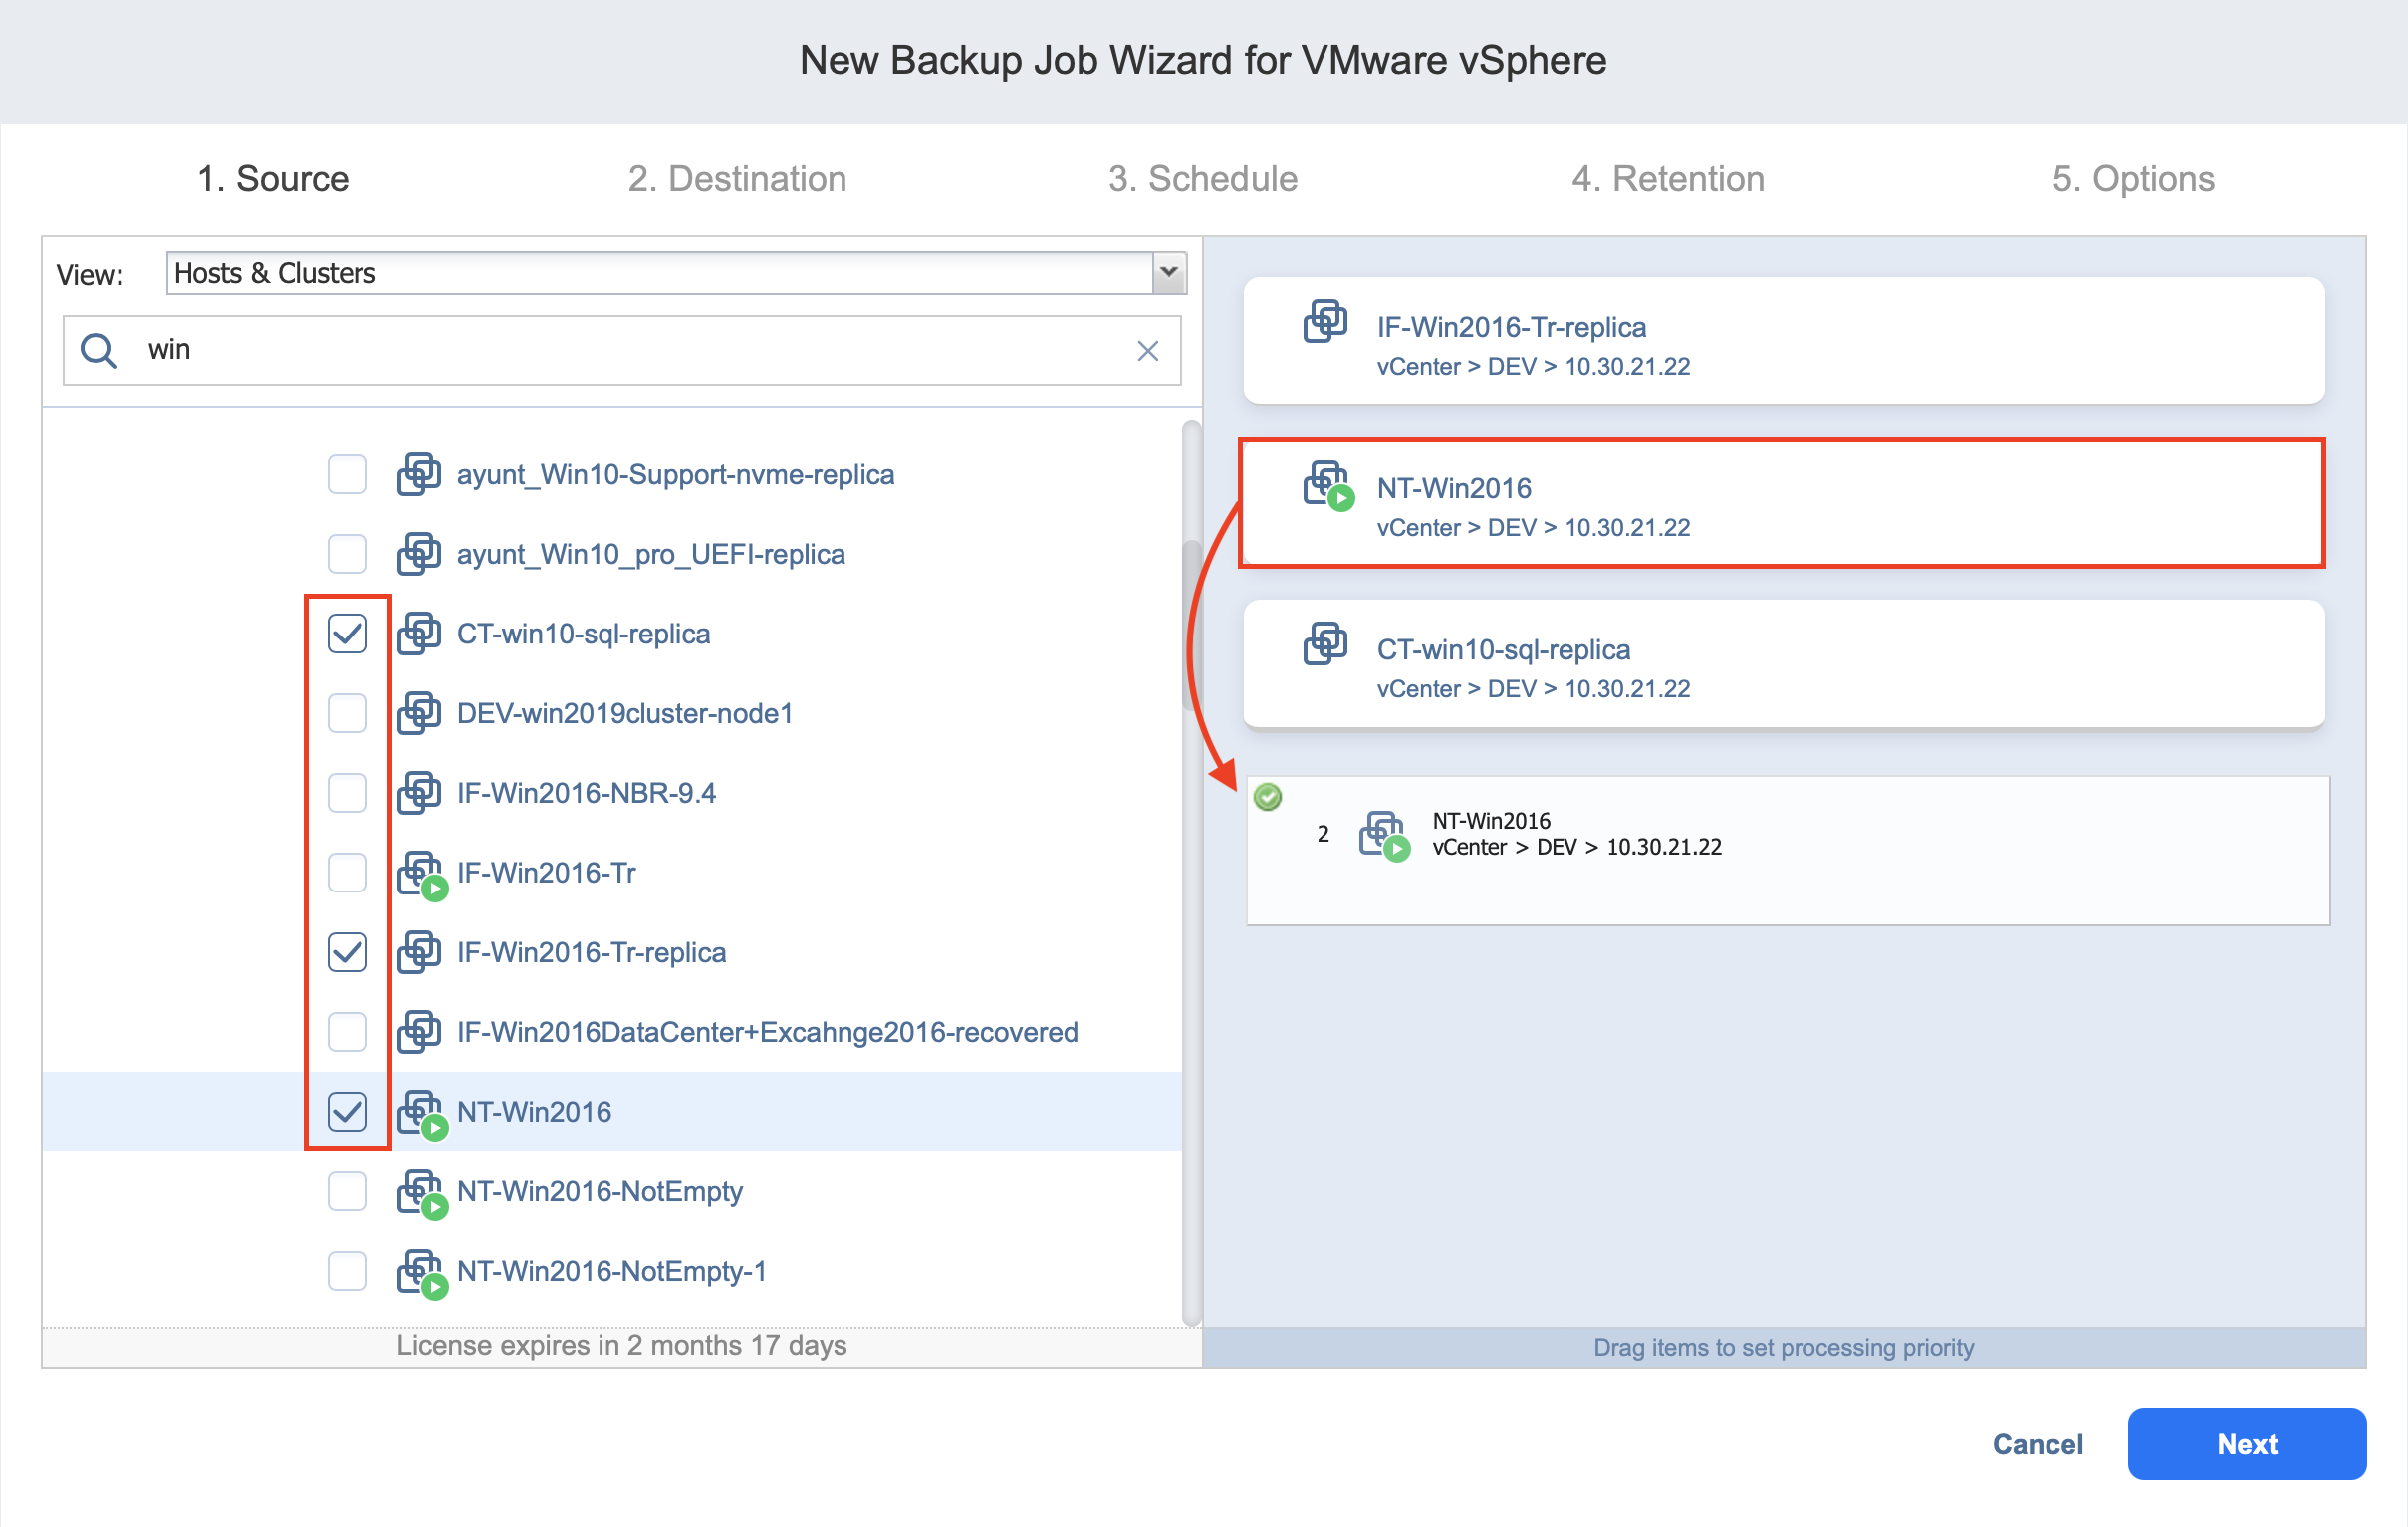Screen dimensions: 2408x1527
Task: Click CT-win10-sql-replica title in selected card
Action: (1503, 650)
